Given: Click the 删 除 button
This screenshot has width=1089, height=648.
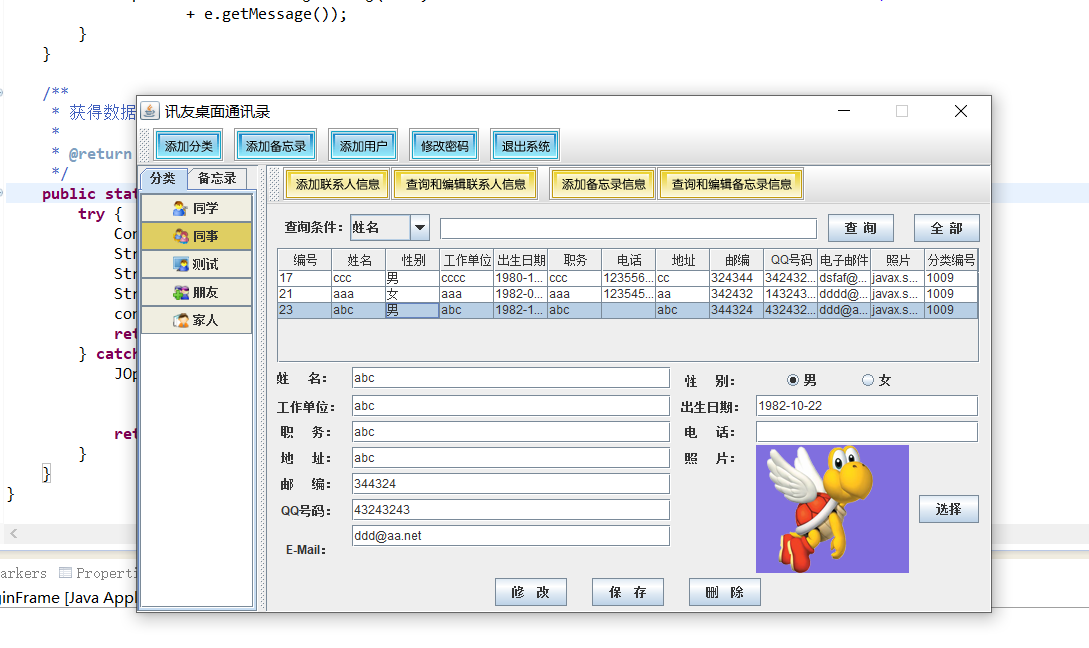Looking at the screenshot, I should (x=724, y=592).
